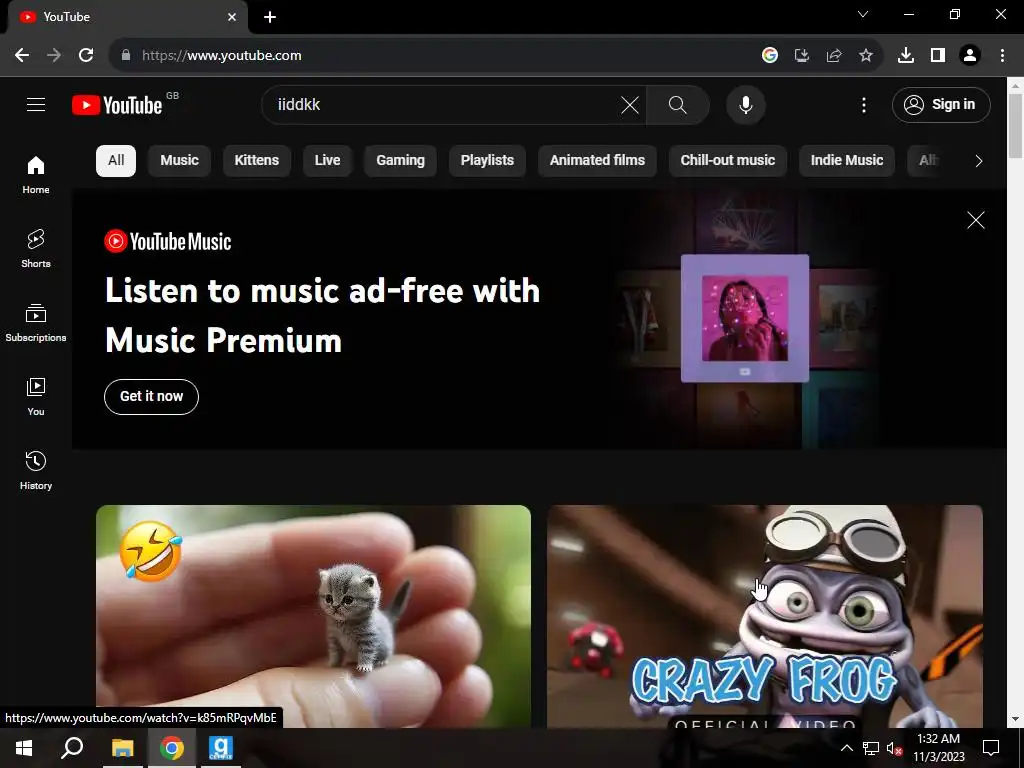Toggle the Chrome side panel
1024x768 pixels.
click(938, 56)
